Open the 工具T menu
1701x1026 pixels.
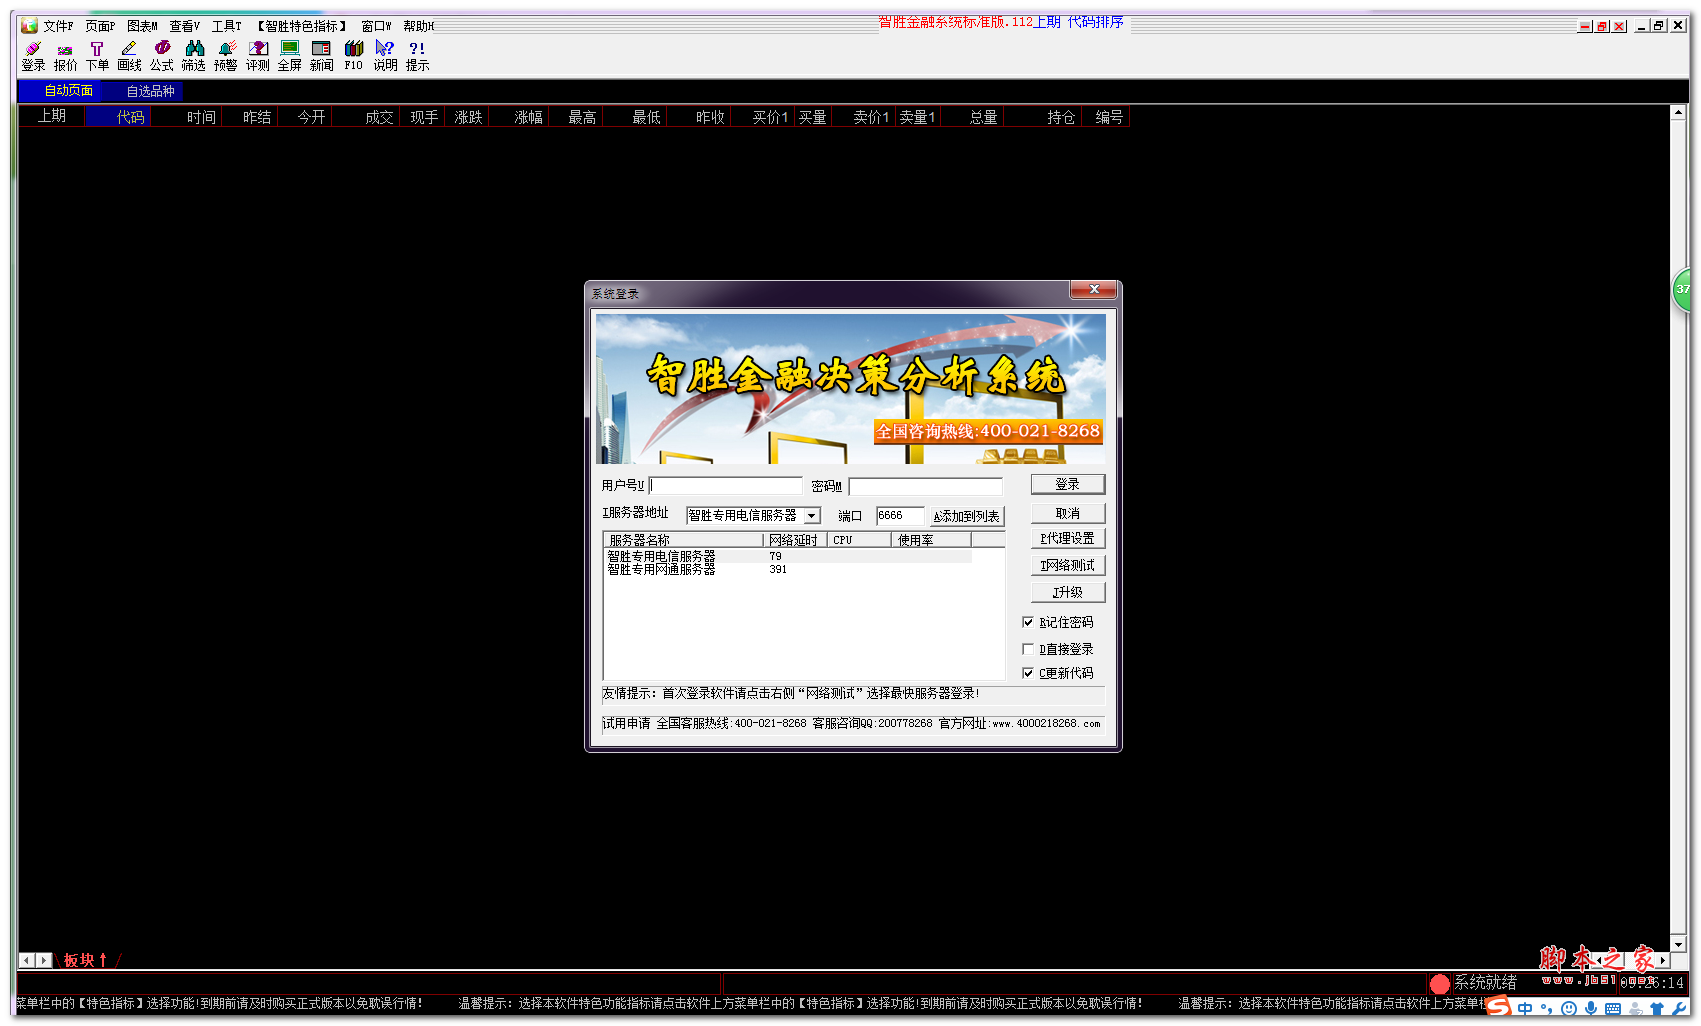pyautogui.click(x=226, y=25)
